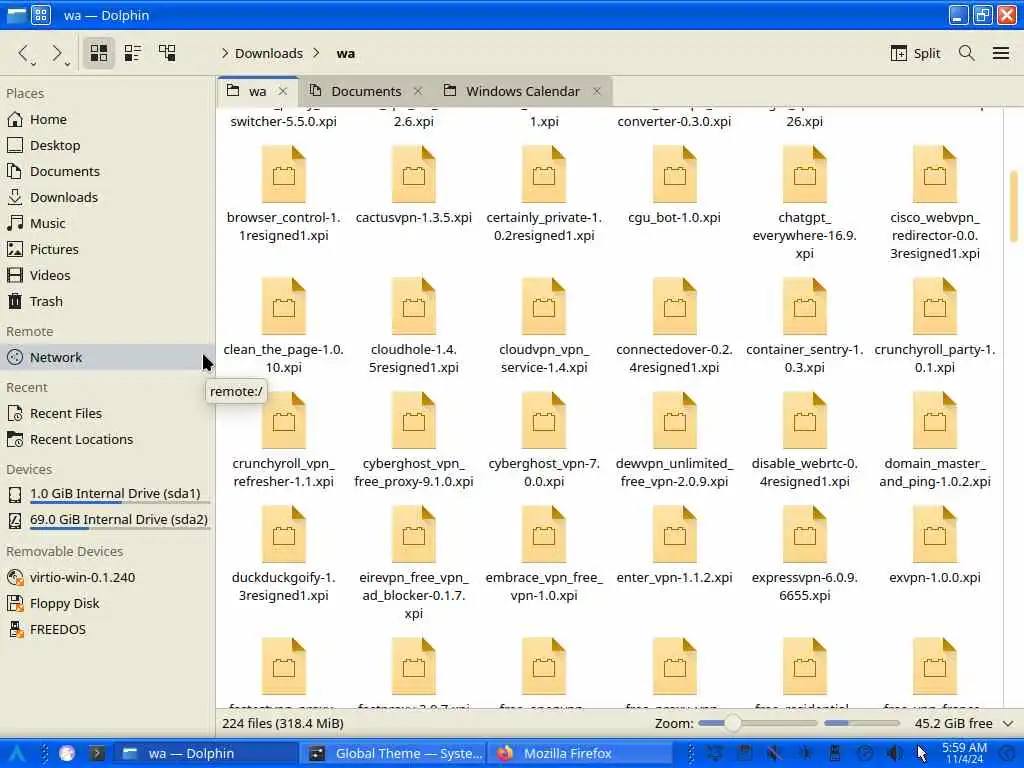Select certainly_private-1.0.2resigned1.xpi file icon
Image resolution: width=1024 pixels, height=768 pixels.
(544, 174)
